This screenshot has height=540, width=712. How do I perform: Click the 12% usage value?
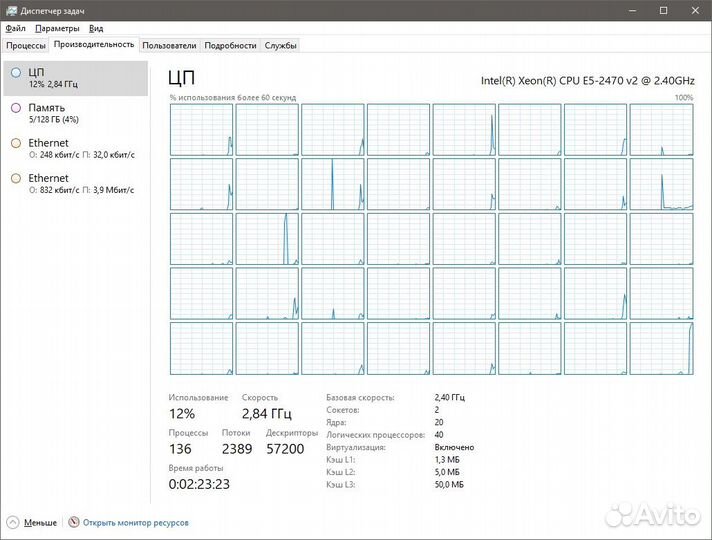pos(182,414)
